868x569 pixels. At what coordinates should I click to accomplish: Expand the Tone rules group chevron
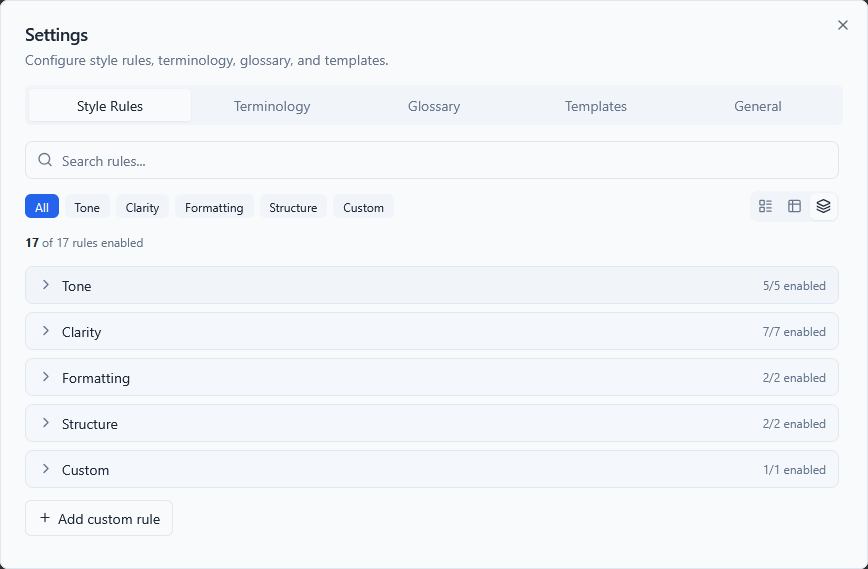click(x=46, y=285)
